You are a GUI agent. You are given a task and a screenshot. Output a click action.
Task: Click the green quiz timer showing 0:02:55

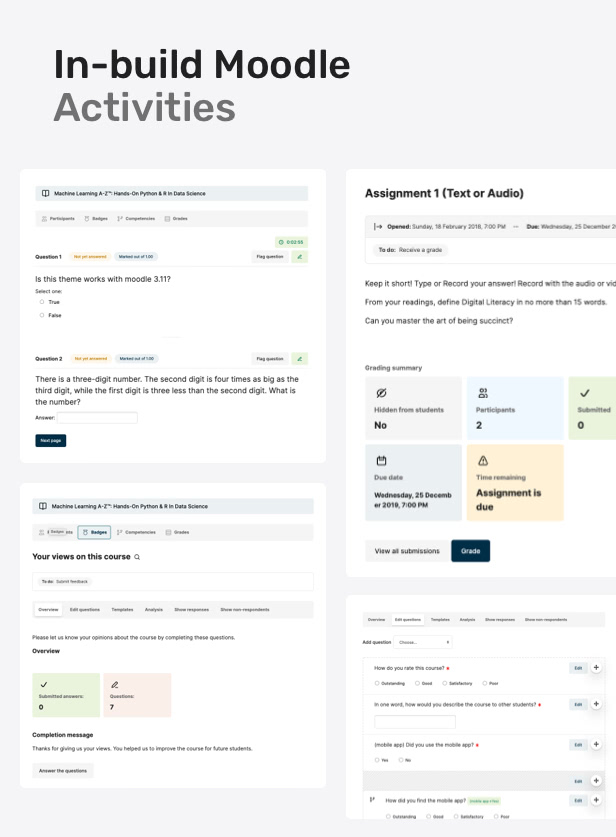(291, 242)
